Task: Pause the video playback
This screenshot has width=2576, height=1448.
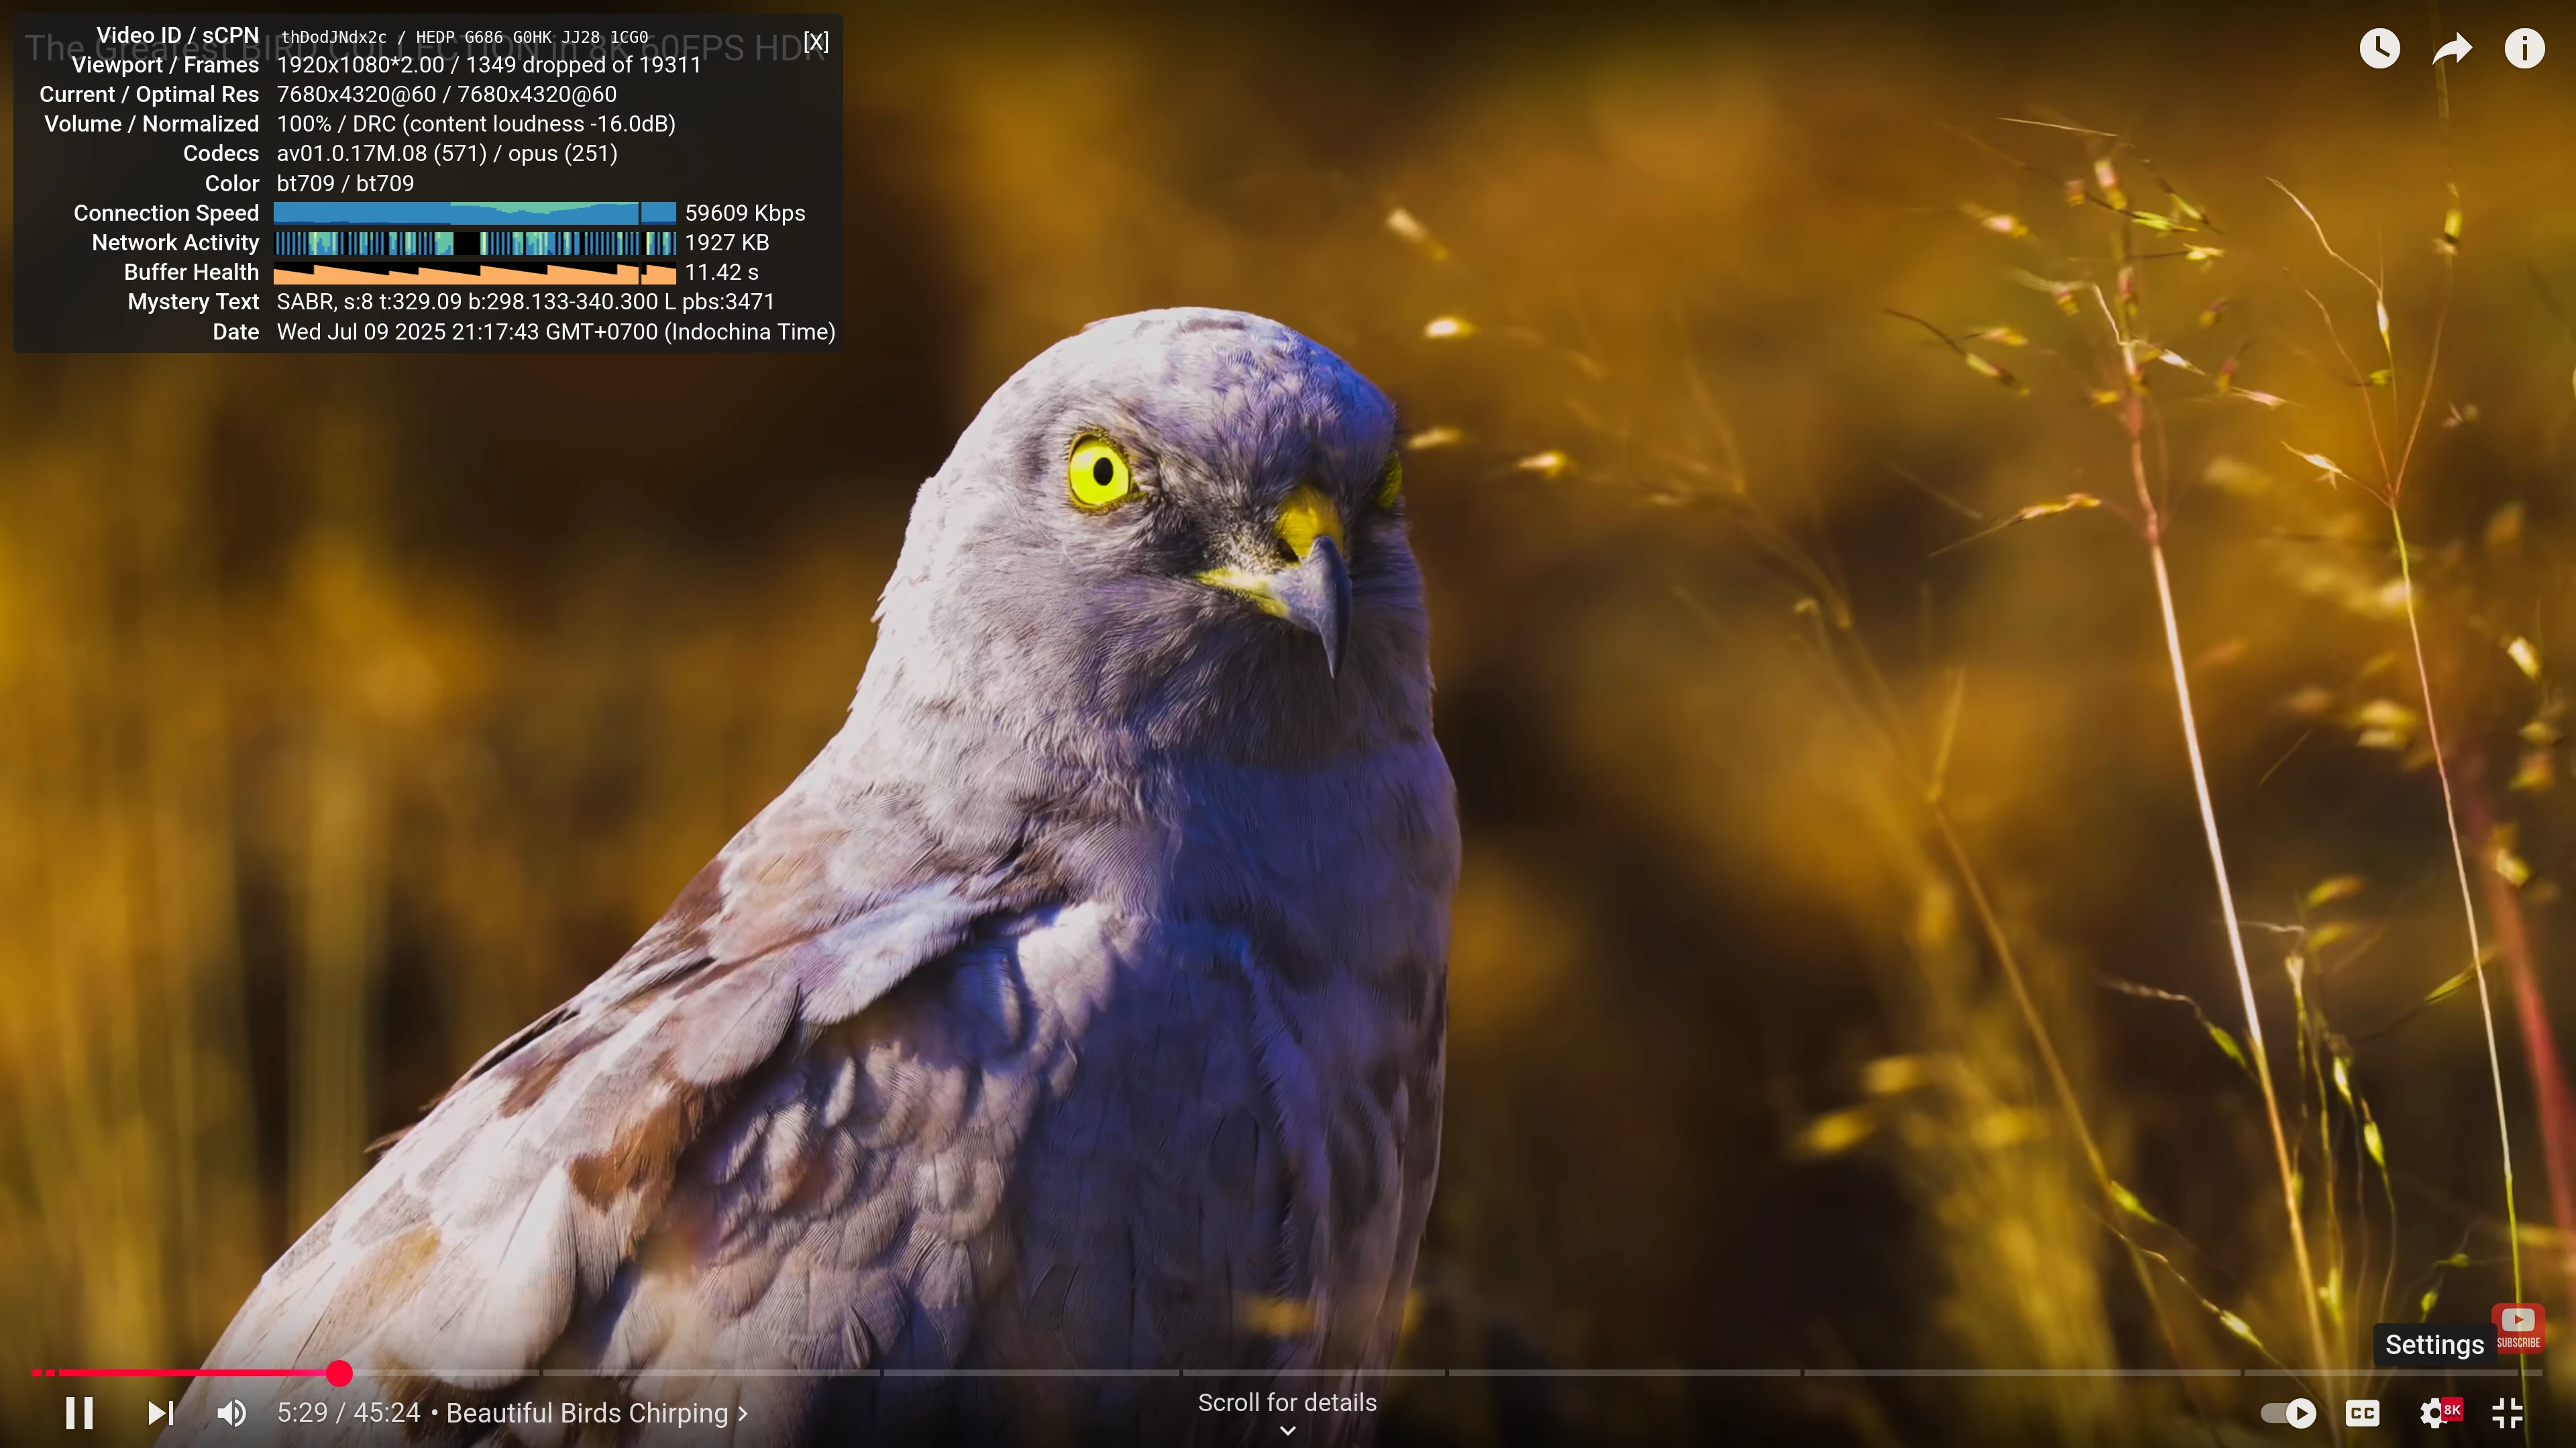Action: pos(80,1413)
